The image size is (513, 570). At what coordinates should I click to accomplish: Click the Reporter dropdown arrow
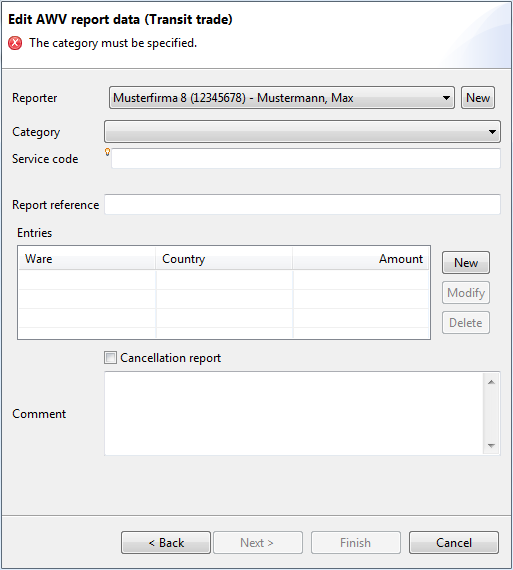click(x=446, y=98)
